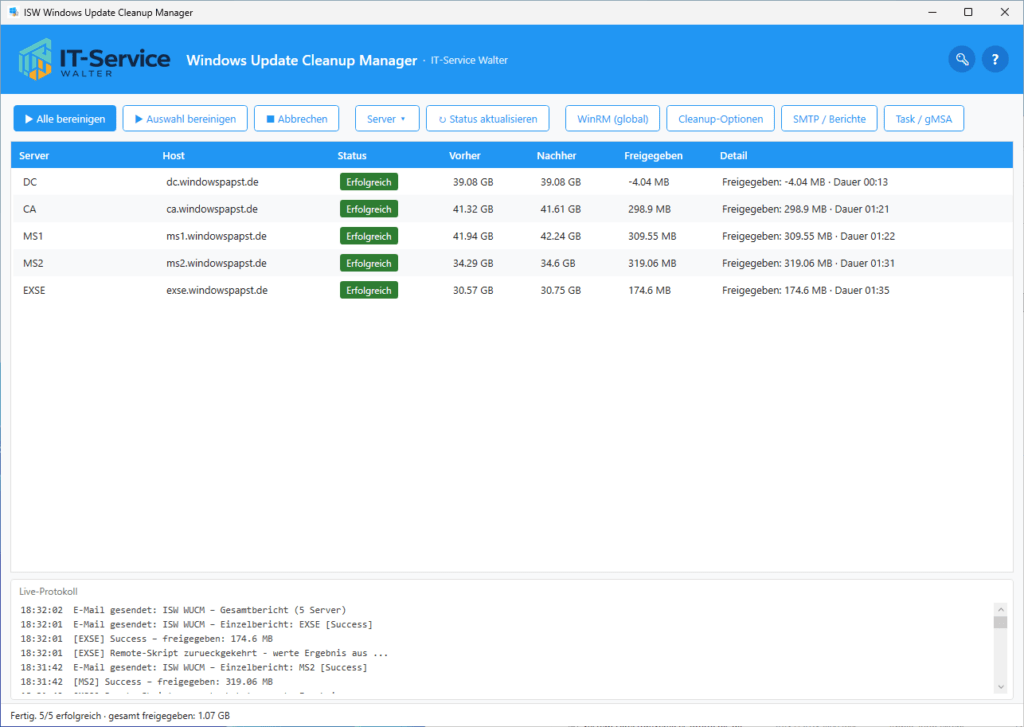Screen dimensions: 1024x727
Task: Open help via the question mark icon
Action: [995, 59]
